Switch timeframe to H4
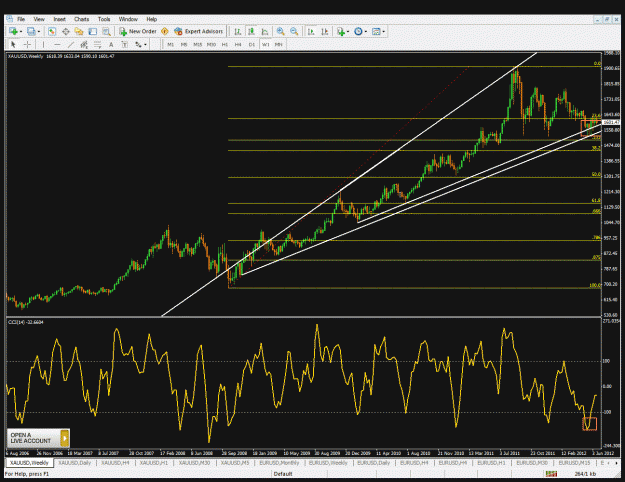 coord(238,44)
